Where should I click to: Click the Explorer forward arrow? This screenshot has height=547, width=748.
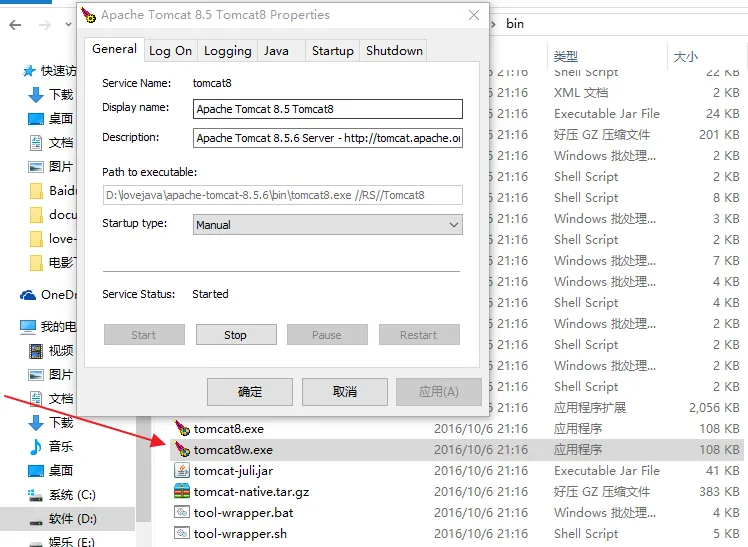click(45, 25)
